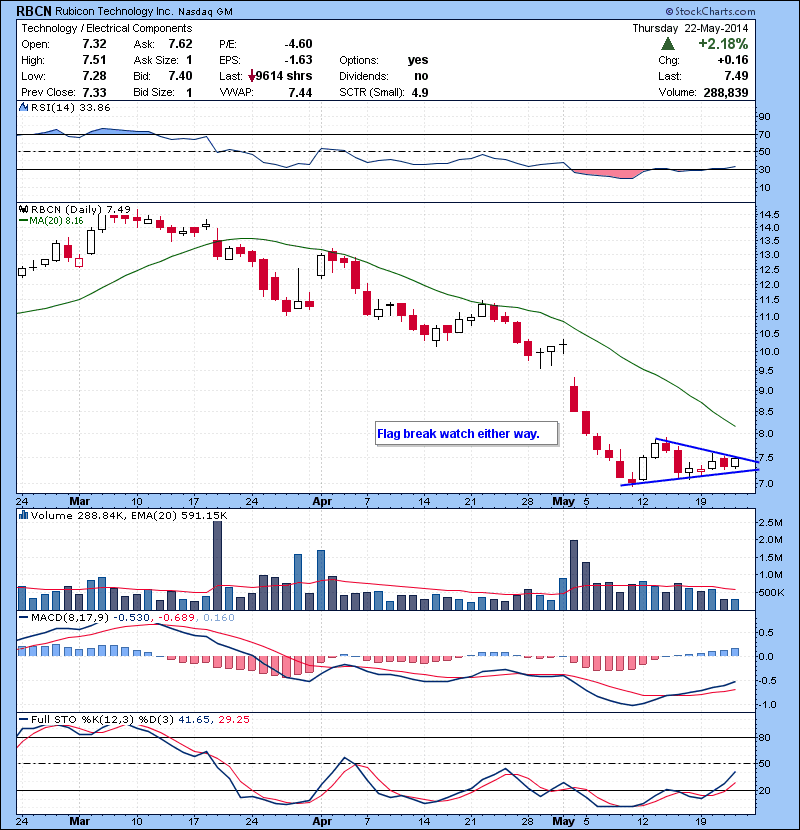The height and width of the screenshot is (830, 800).
Task: Click the EPS value -1.63
Action: click(299, 60)
